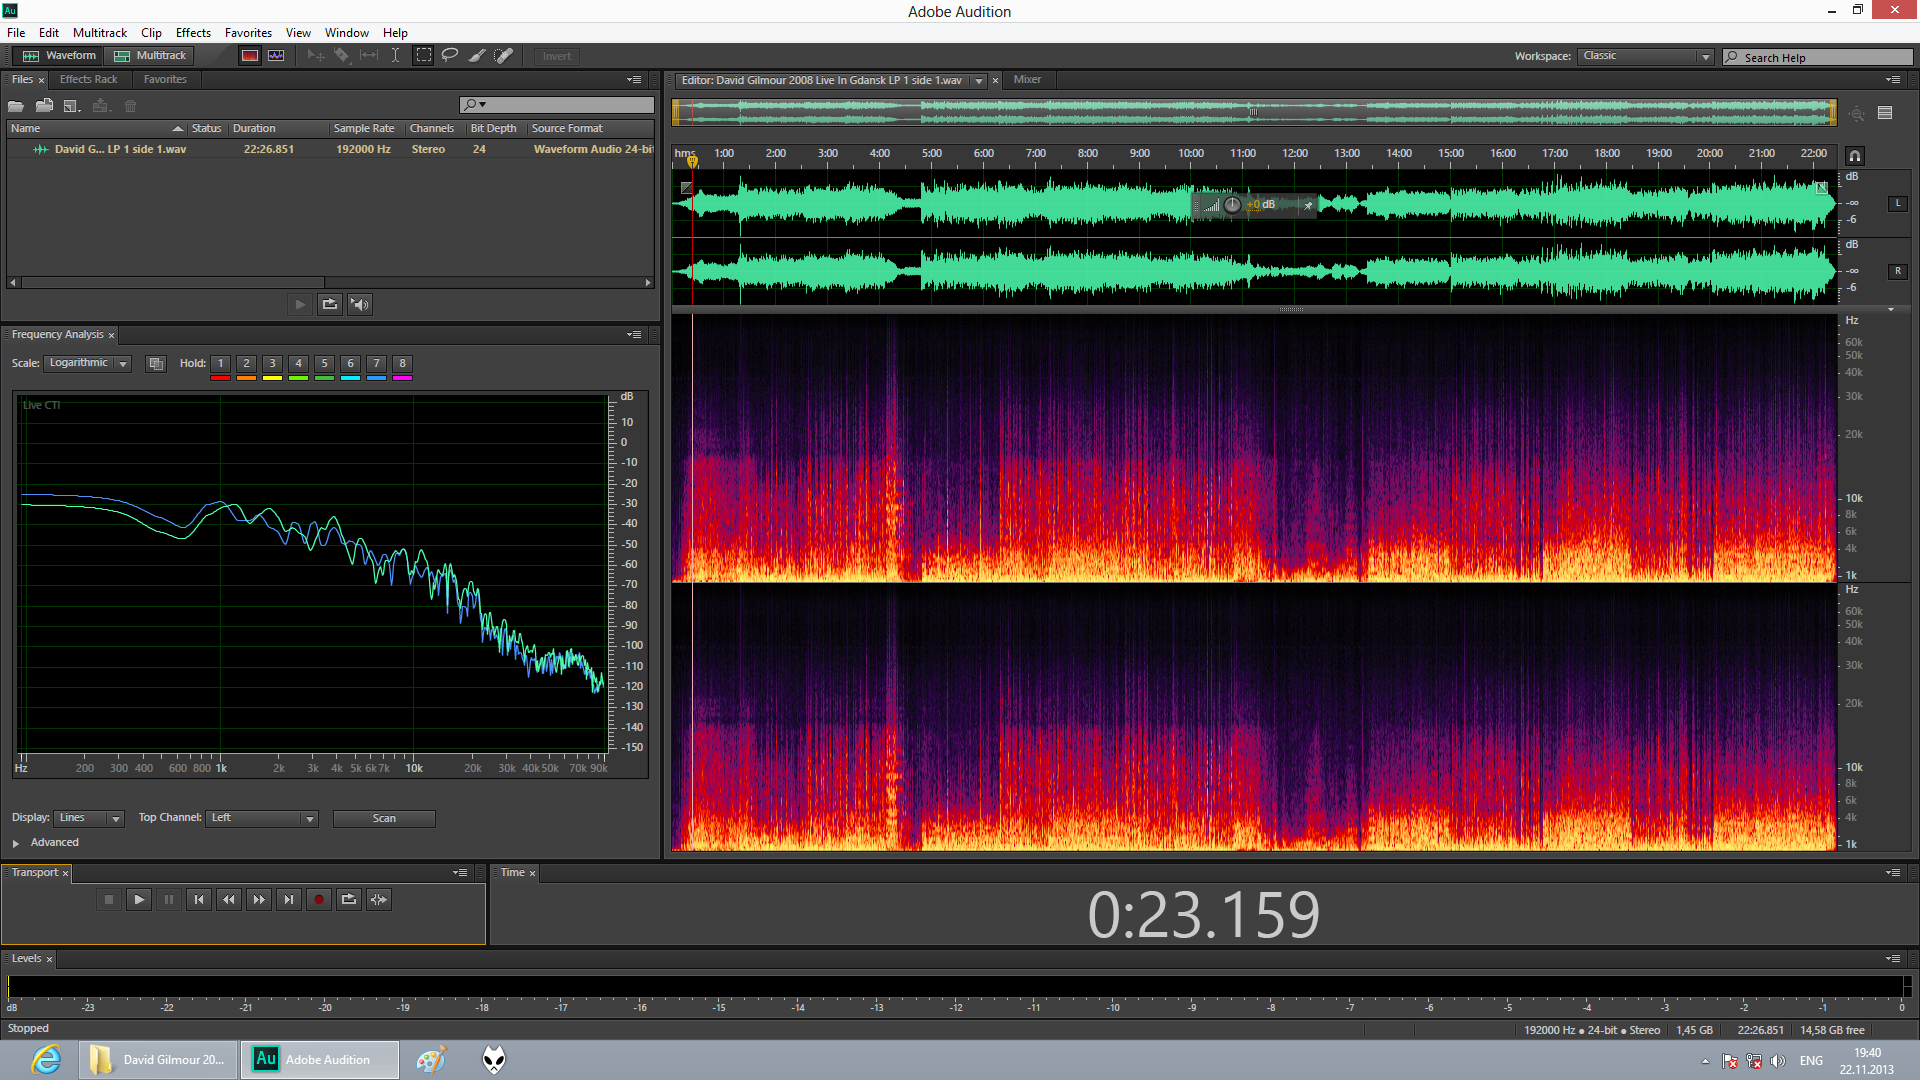
Task: Open the Top Channel Left dropdown
Action: tap(262, 818)
